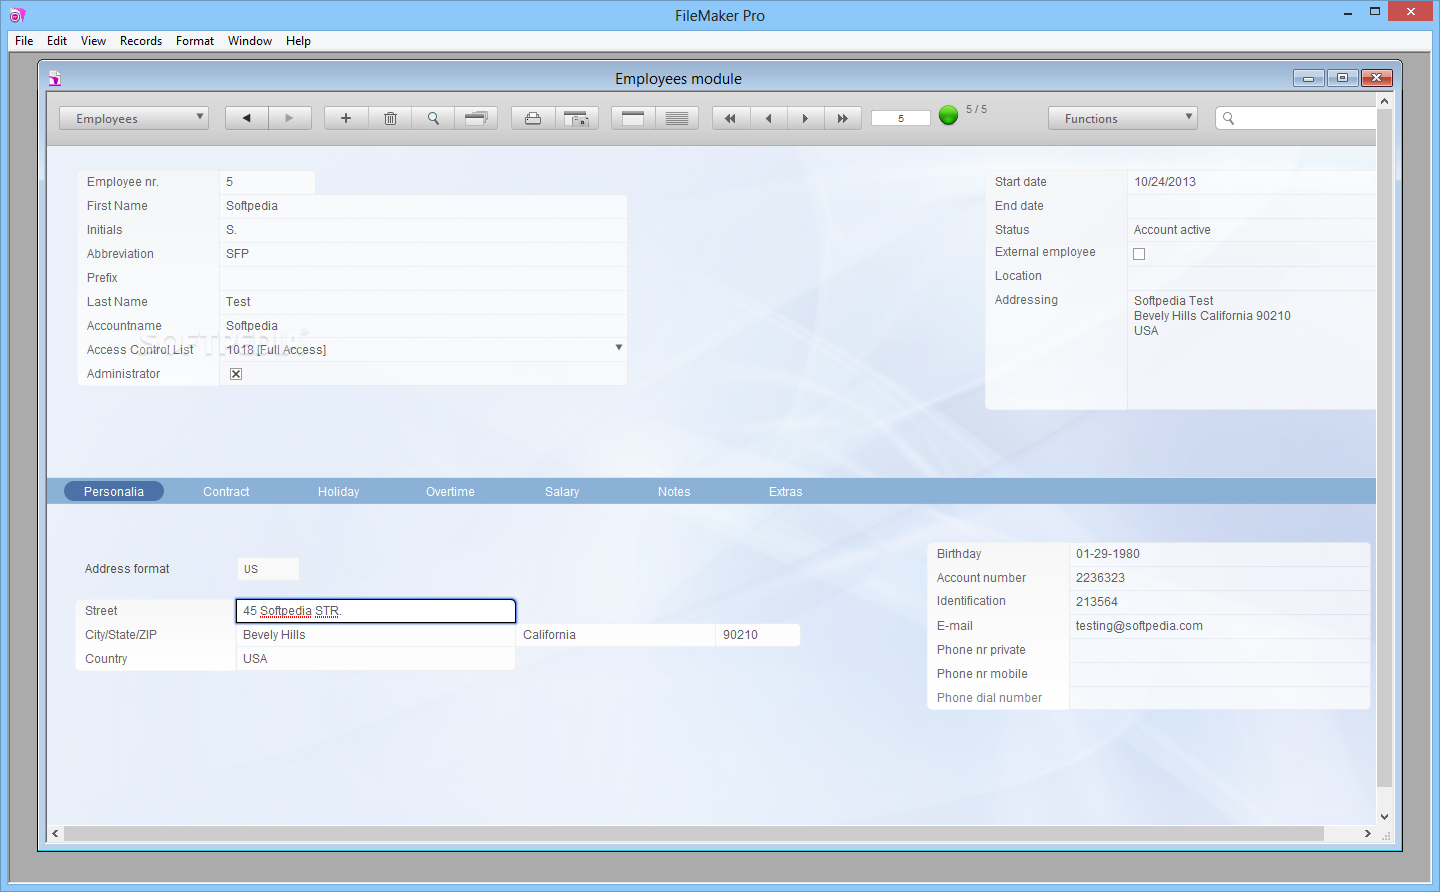This screenshot has width=1440, height=892.
Task: Click the Abbreviation field SFP
Action: (x=423, y=254)
